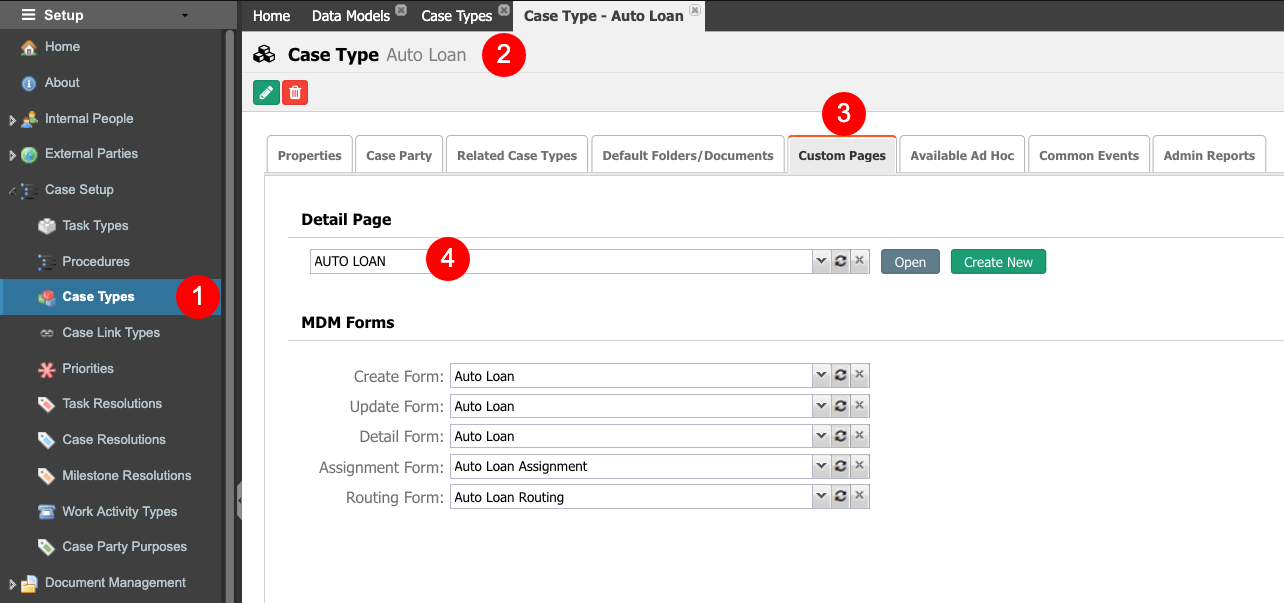This screenshot has height=603, width=1284.
Task: Click the green edit pencil button
Action: click(x=265, y=93)
